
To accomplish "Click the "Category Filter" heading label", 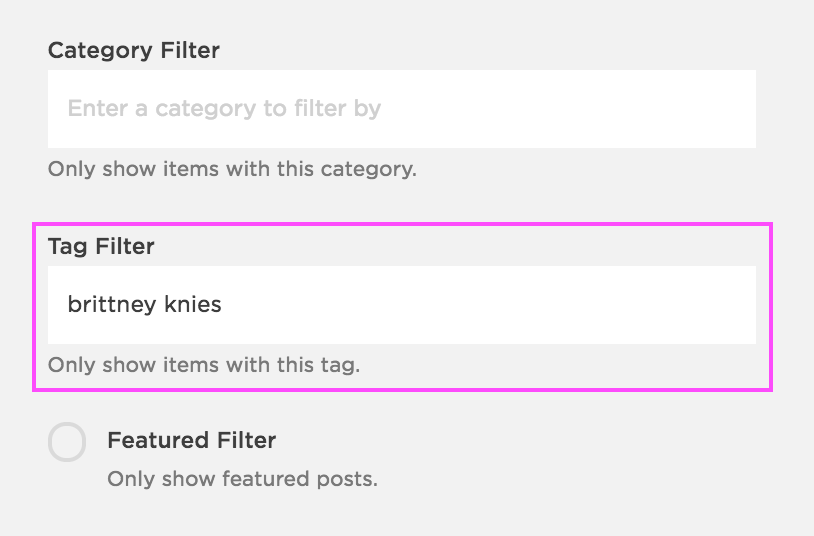I will click(134, 50).
